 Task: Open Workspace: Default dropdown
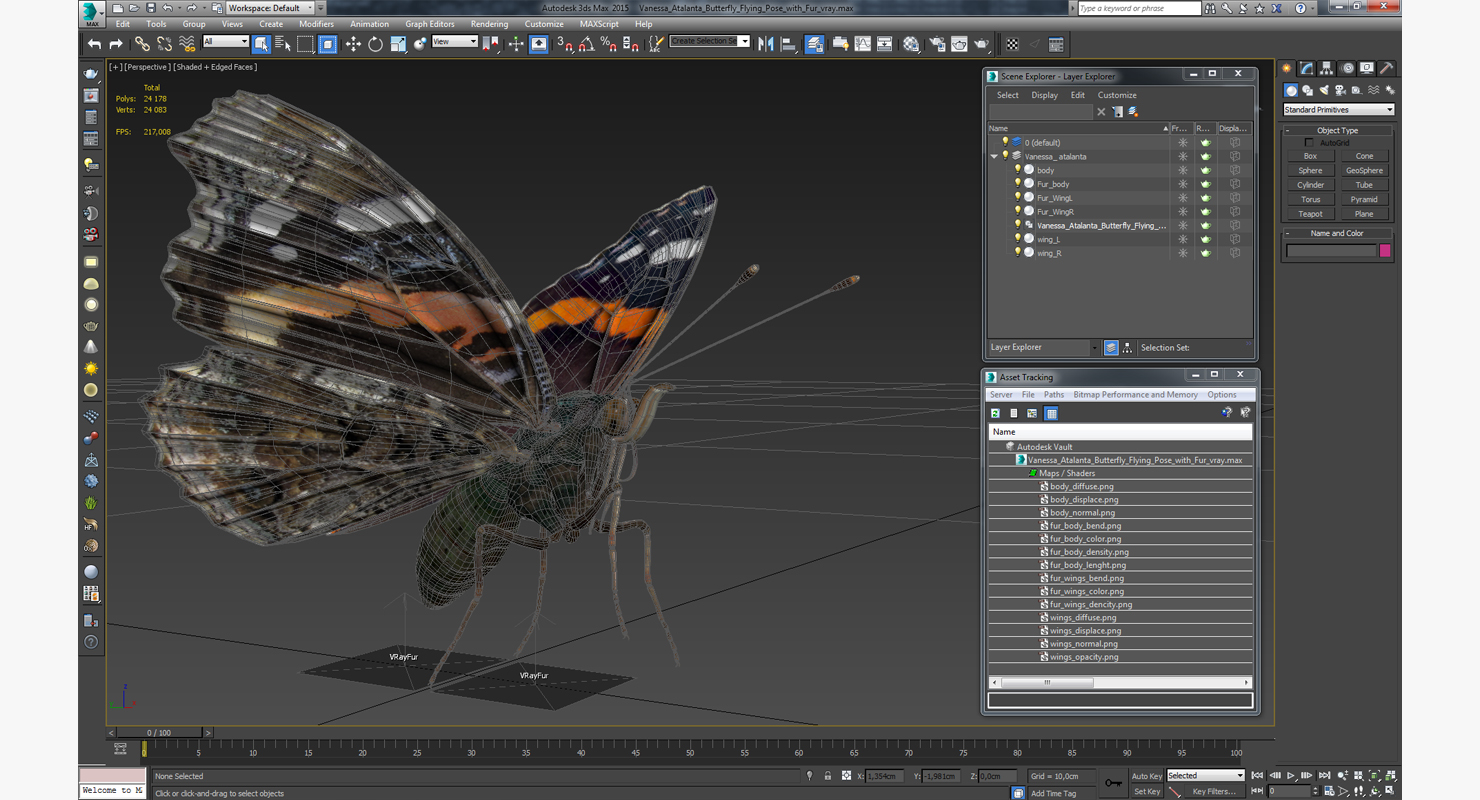tap(270, 8)
